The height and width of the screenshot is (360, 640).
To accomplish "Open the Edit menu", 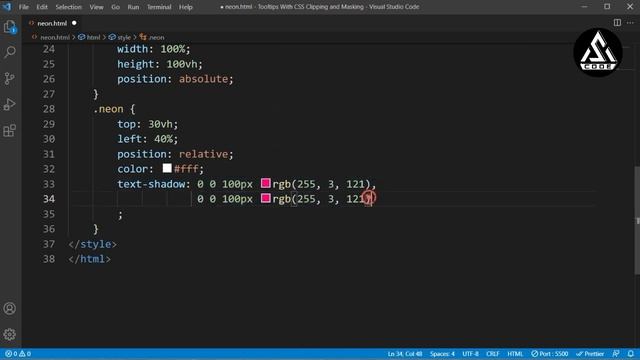I will click(x=42, y=7).
